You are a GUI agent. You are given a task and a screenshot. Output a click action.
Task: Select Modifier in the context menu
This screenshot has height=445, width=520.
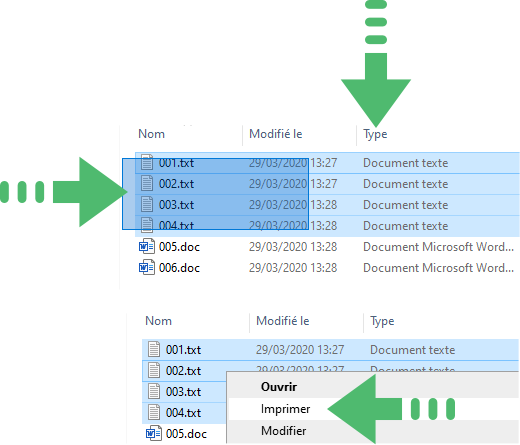click(283, 430)
